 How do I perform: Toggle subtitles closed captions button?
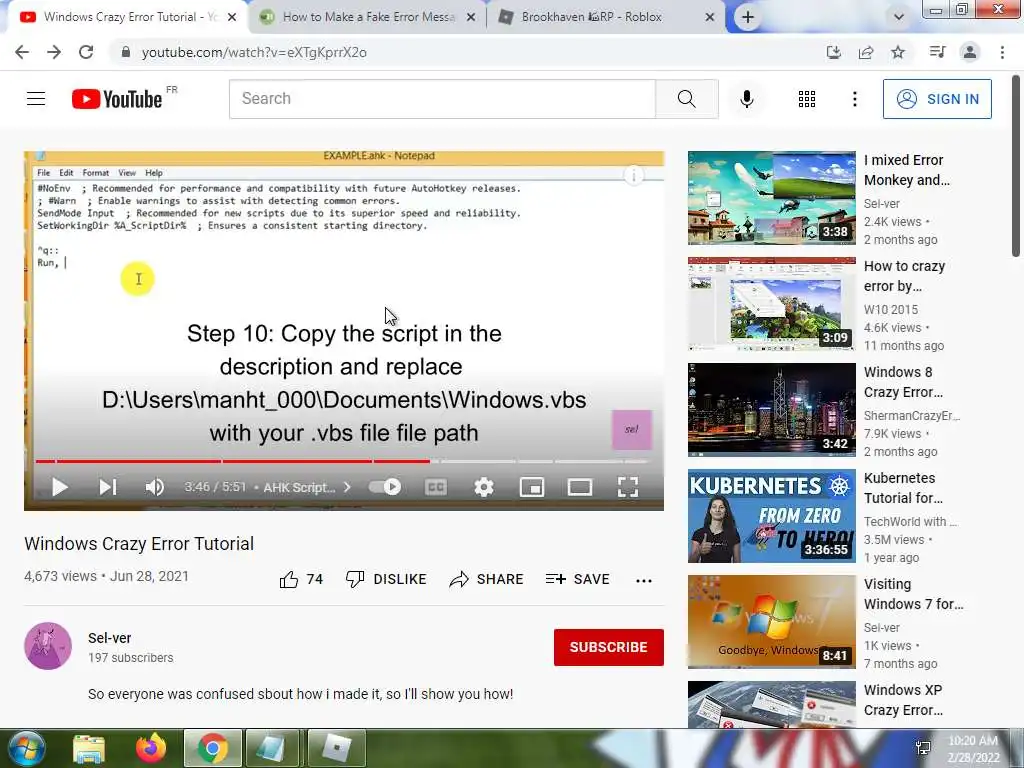[x=436, y=487]
